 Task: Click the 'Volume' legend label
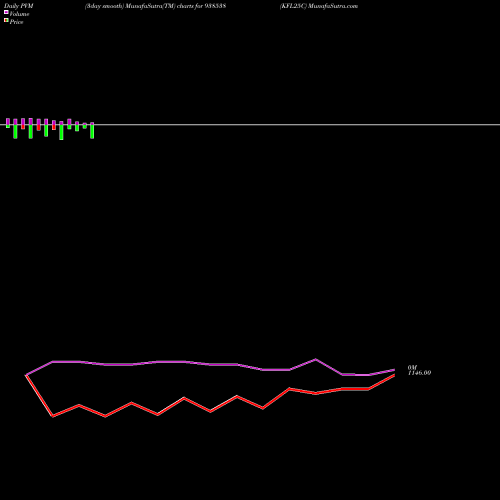tap(19, 14)
